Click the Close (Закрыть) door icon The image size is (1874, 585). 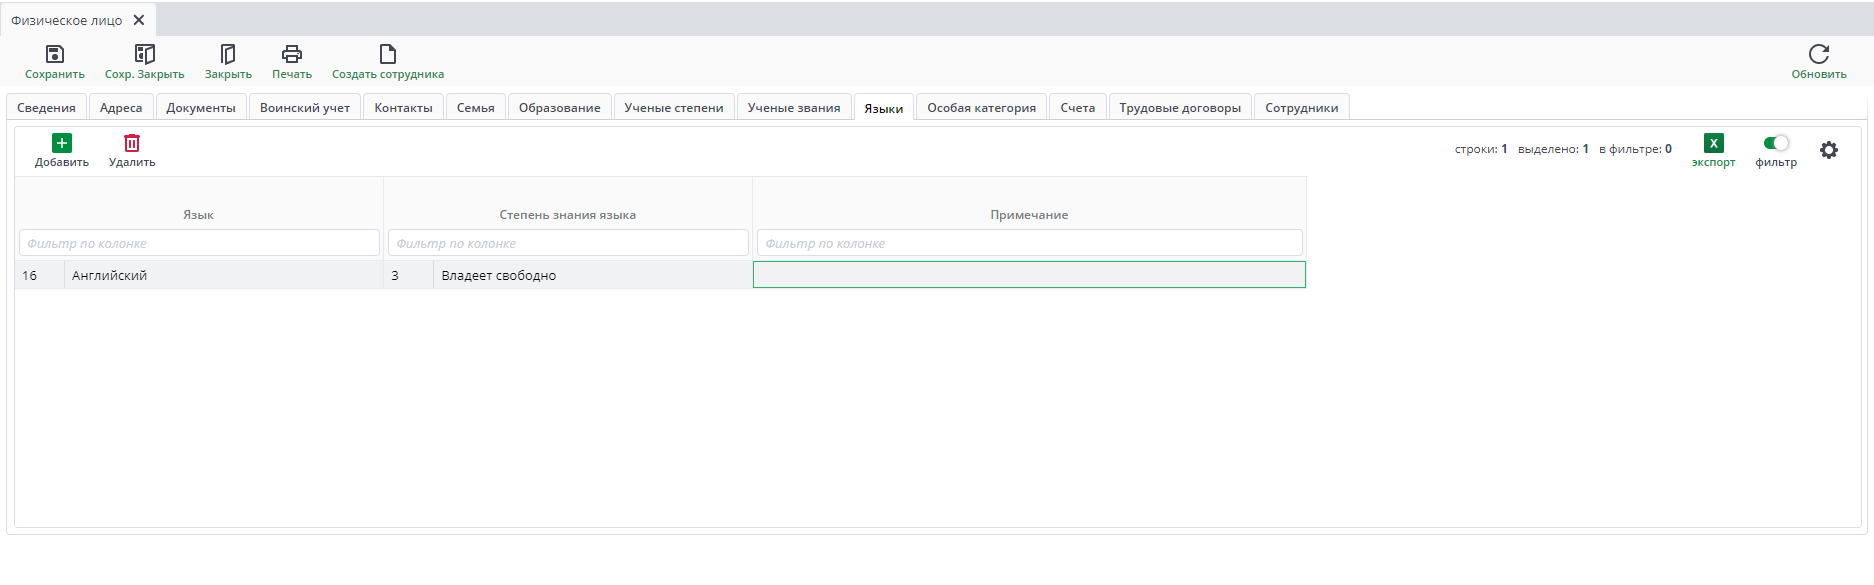[x=228, y=54]
